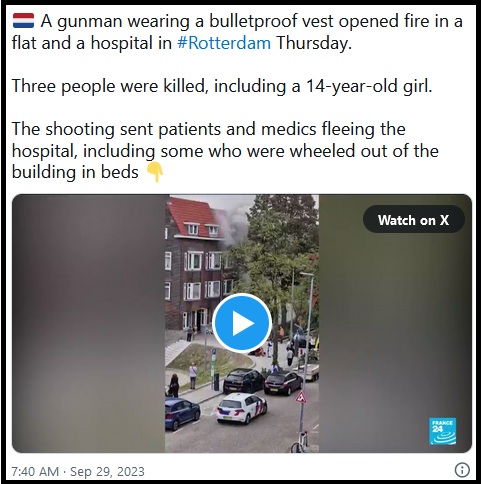481x484 pixels.
Task: Click the blurred area below Watch on X
Action: point(395,333)
